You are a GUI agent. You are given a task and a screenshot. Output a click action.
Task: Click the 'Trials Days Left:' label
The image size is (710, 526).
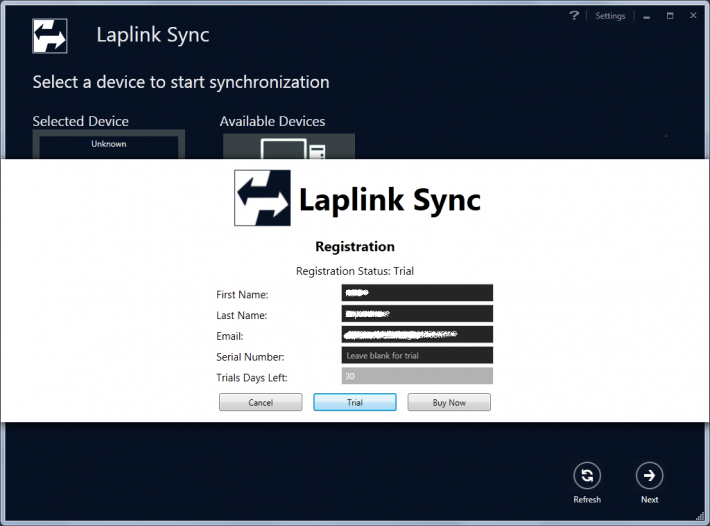[x=252, y=378]
